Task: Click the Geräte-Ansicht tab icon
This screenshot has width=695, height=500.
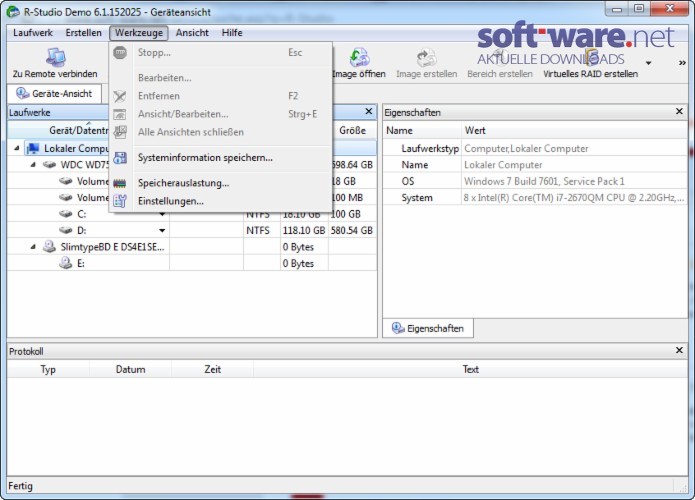Action: point(23,93)
